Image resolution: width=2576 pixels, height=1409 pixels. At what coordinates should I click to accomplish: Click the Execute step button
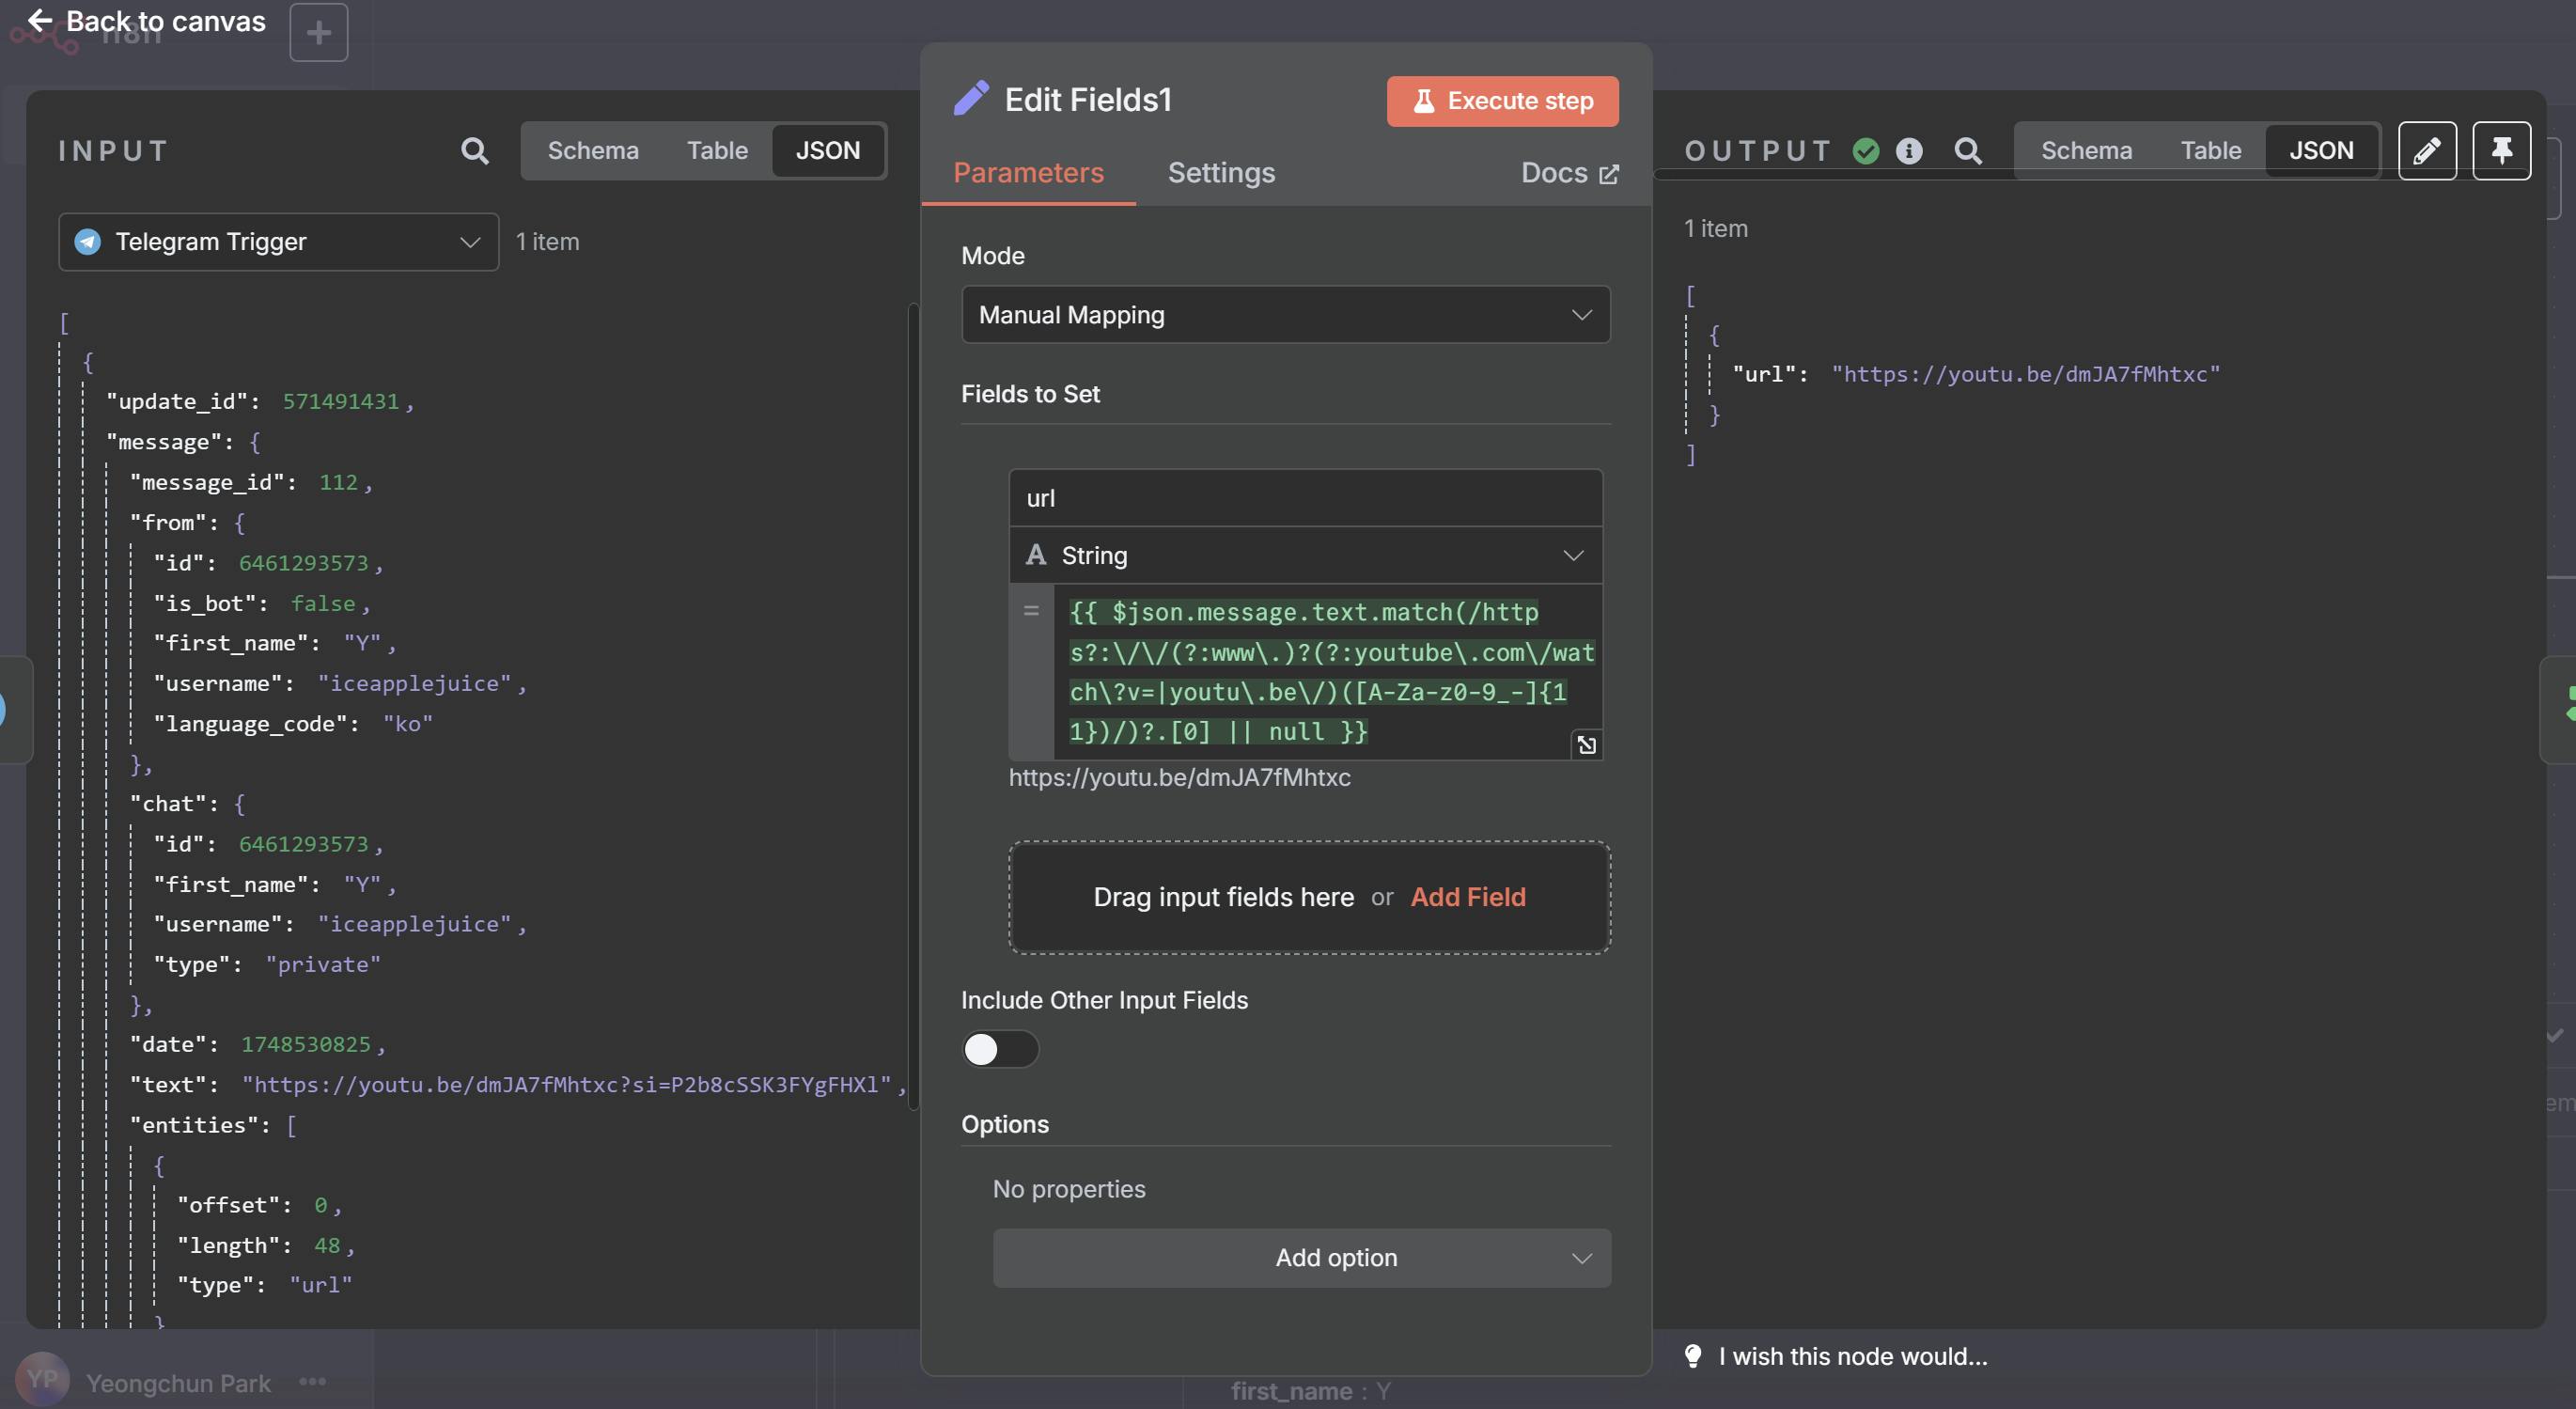click(x=1502, y=101)
